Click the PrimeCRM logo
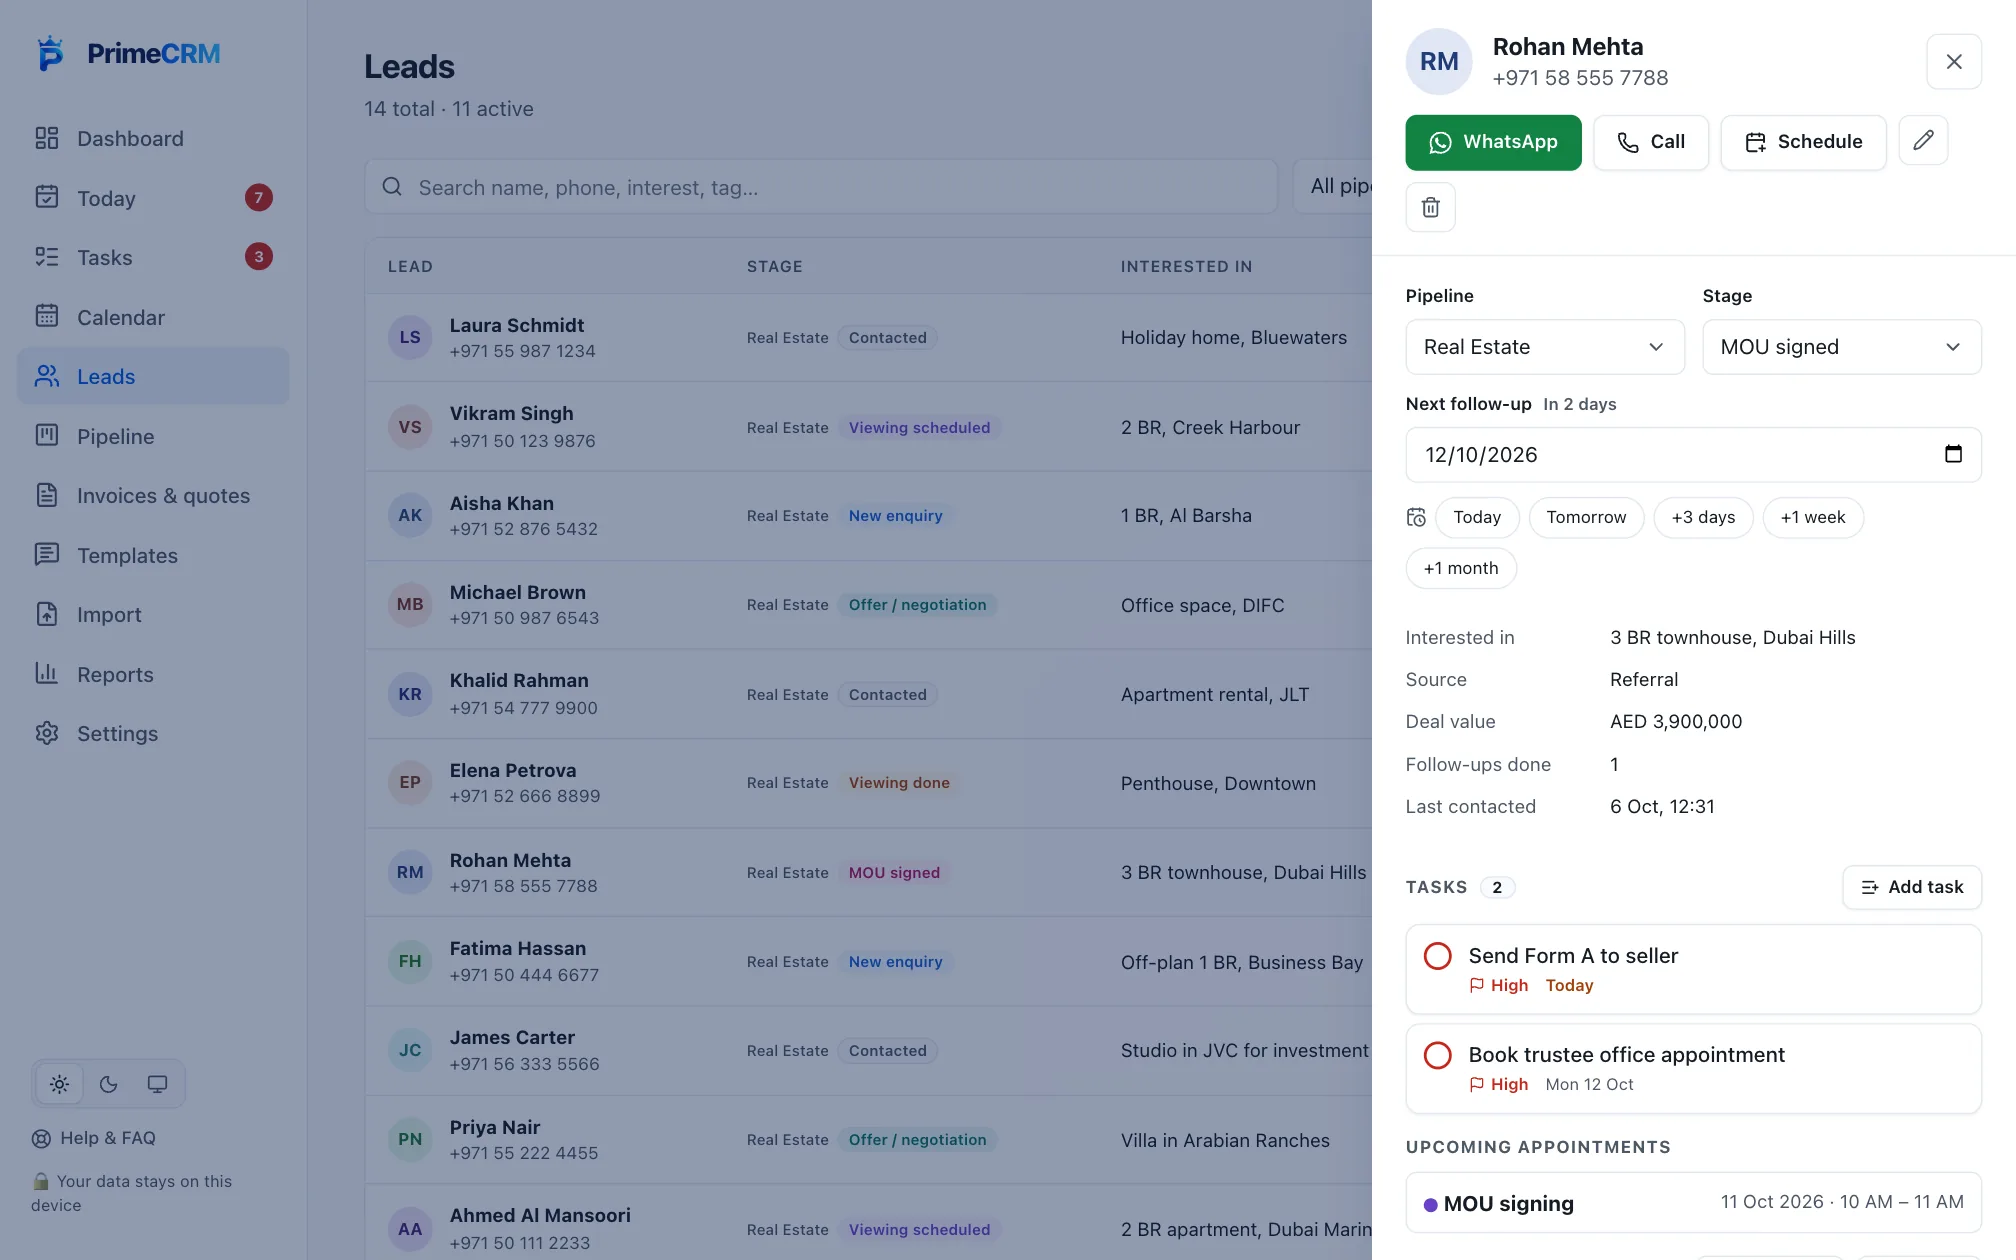Image resolution: width=2016 pixels, height=1260 pixels. (x=128, y=53)
